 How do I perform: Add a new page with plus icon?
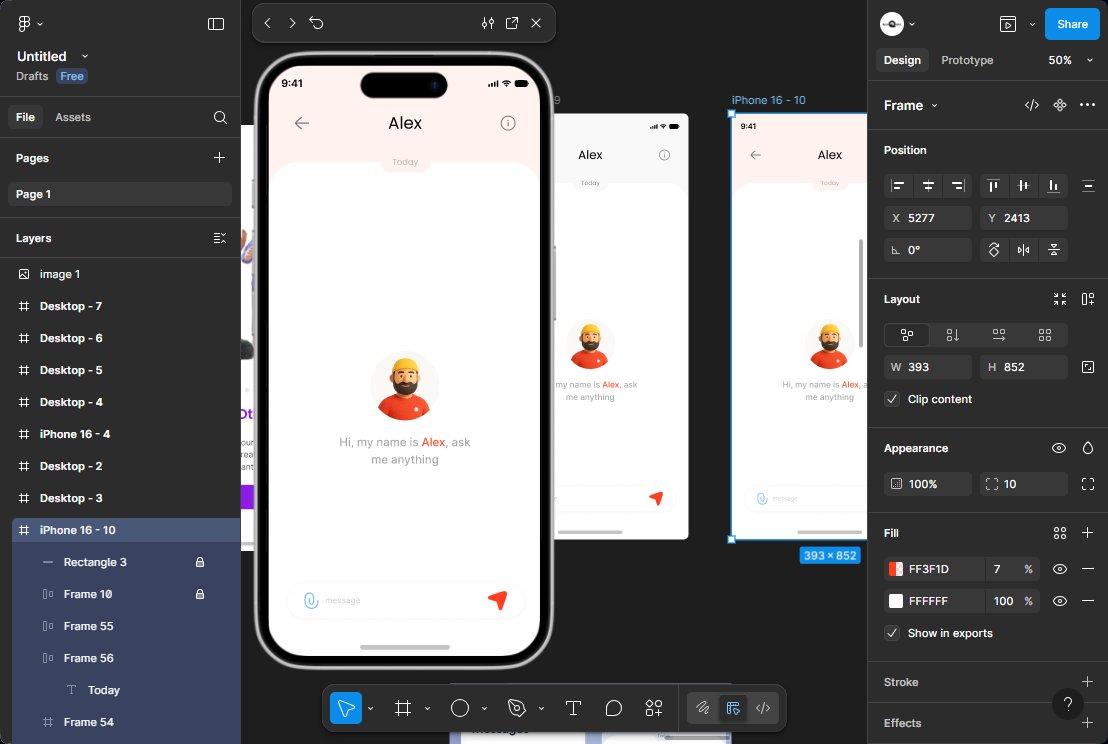point(219,158)
